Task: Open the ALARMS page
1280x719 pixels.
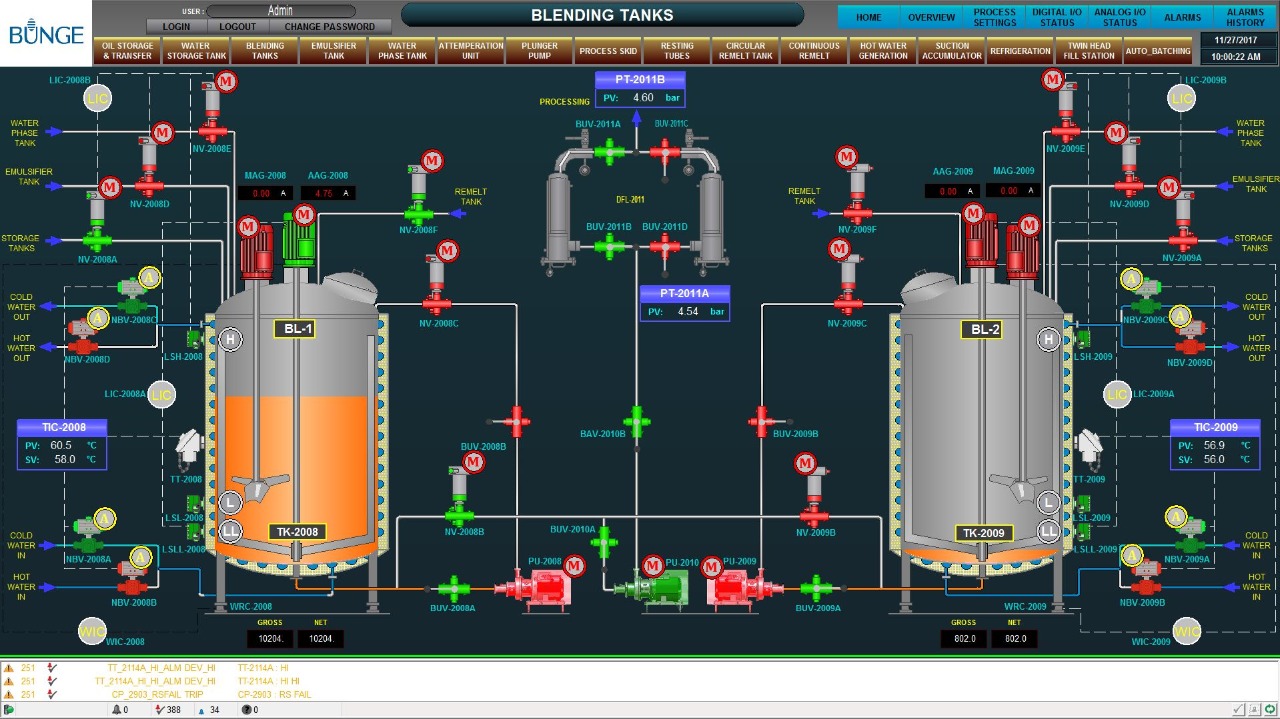Action: tap(1183, 17)
